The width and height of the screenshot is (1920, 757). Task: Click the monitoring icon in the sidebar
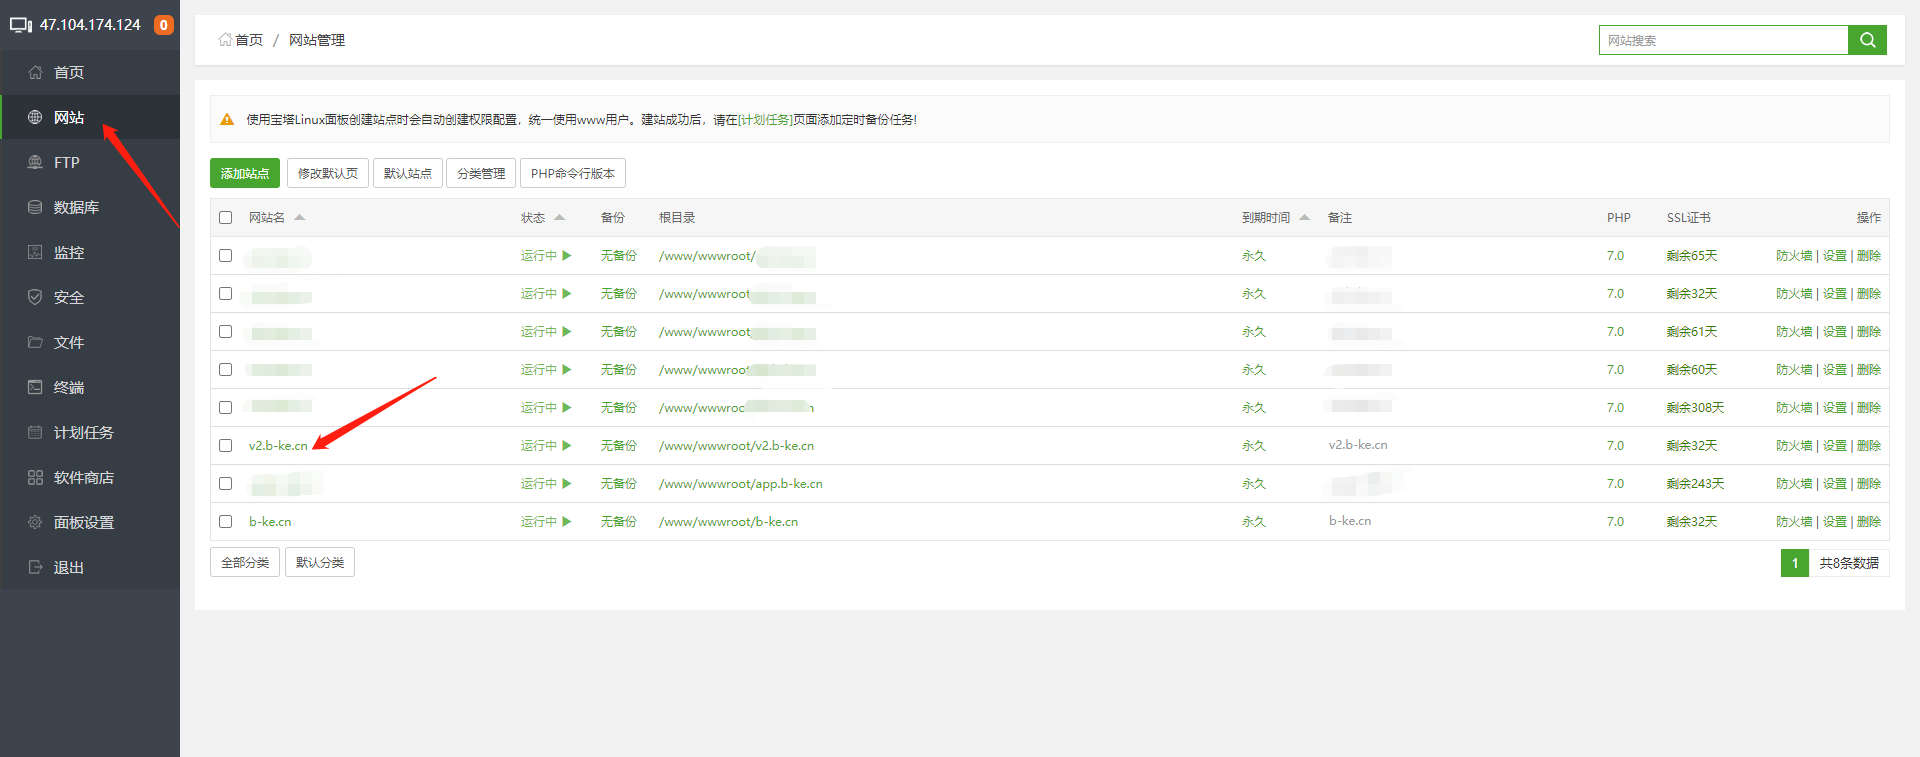35,252
